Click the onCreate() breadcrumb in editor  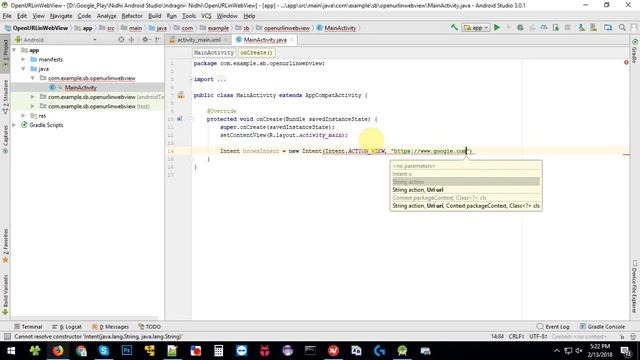(256, 53)
